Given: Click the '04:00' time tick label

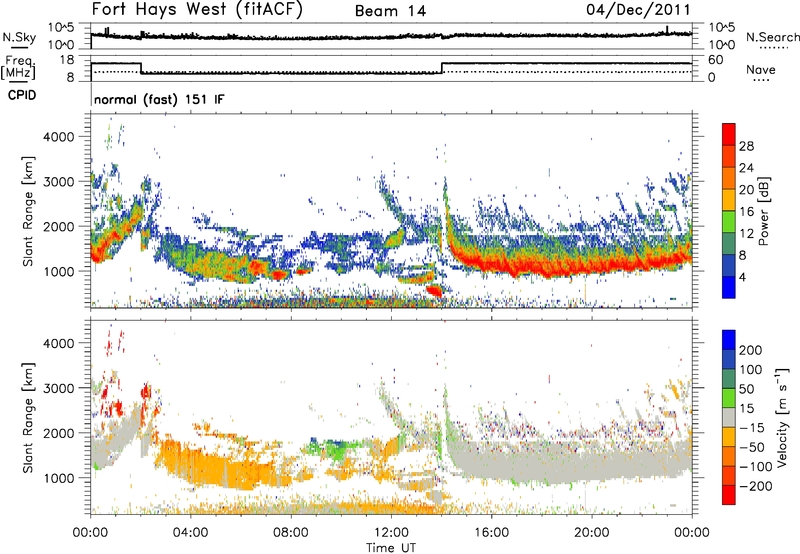Looking at the screenshot, I should pos(190,533).
